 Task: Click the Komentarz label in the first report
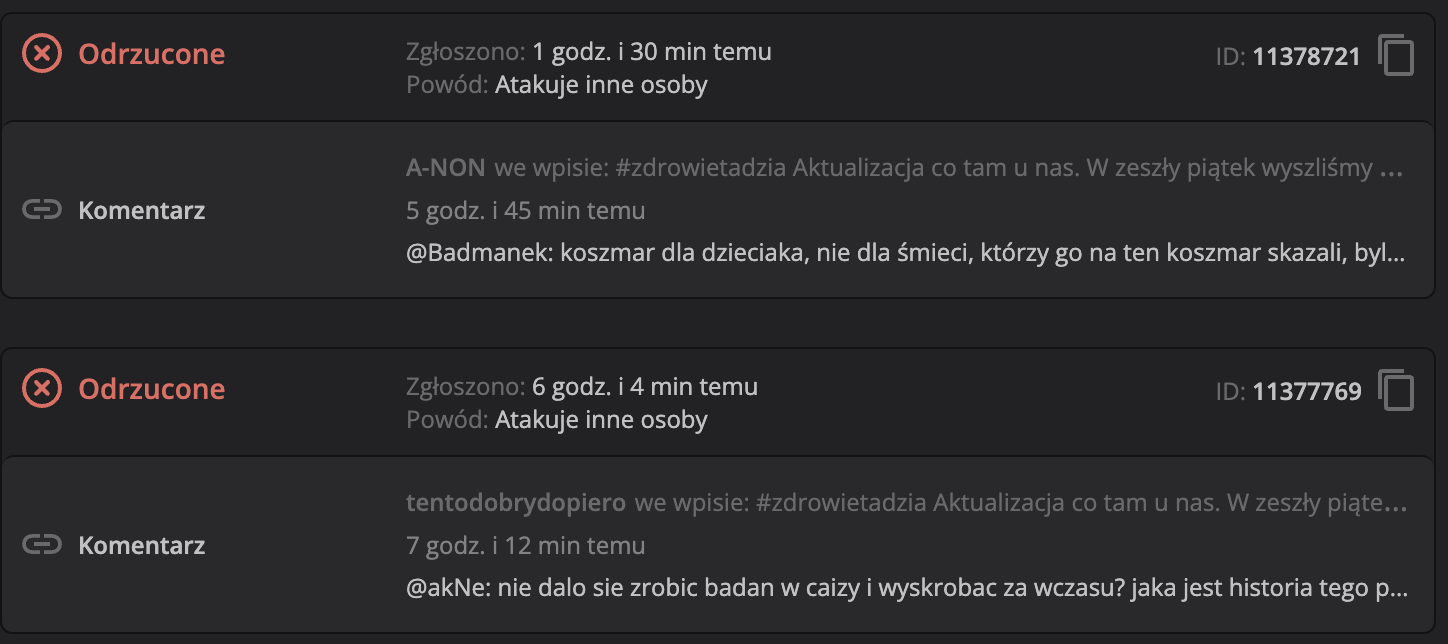pos(142,211)
